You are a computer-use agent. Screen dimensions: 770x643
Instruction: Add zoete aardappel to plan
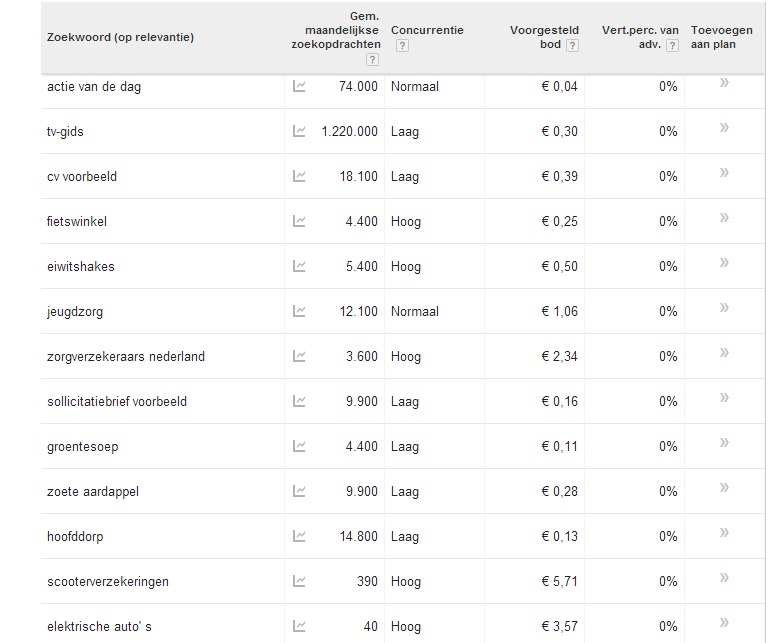click(724, 488)
